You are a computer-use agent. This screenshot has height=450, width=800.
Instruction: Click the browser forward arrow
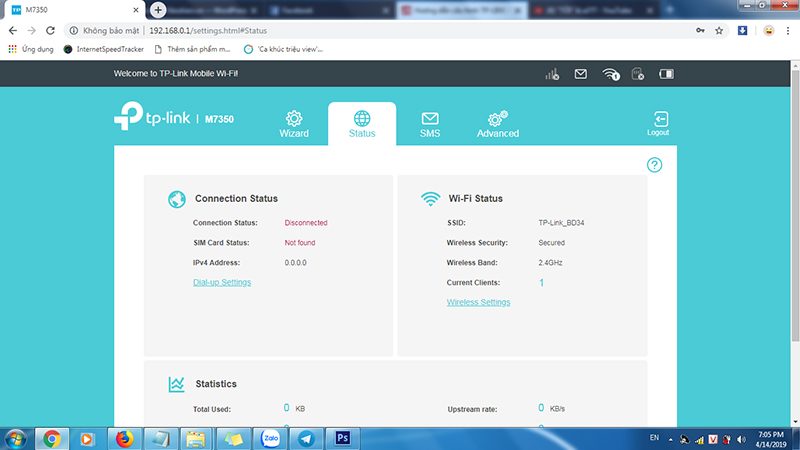32,31
